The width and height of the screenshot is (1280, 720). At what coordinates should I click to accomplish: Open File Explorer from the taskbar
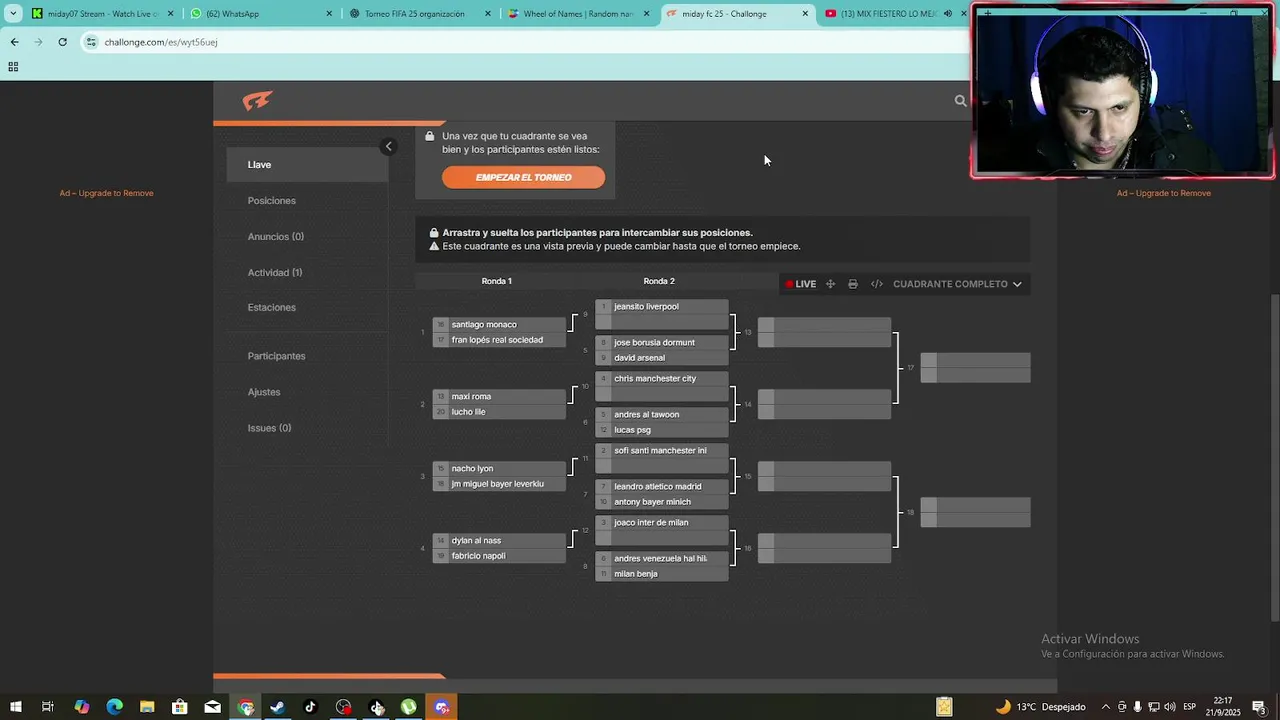coord(147,707)
